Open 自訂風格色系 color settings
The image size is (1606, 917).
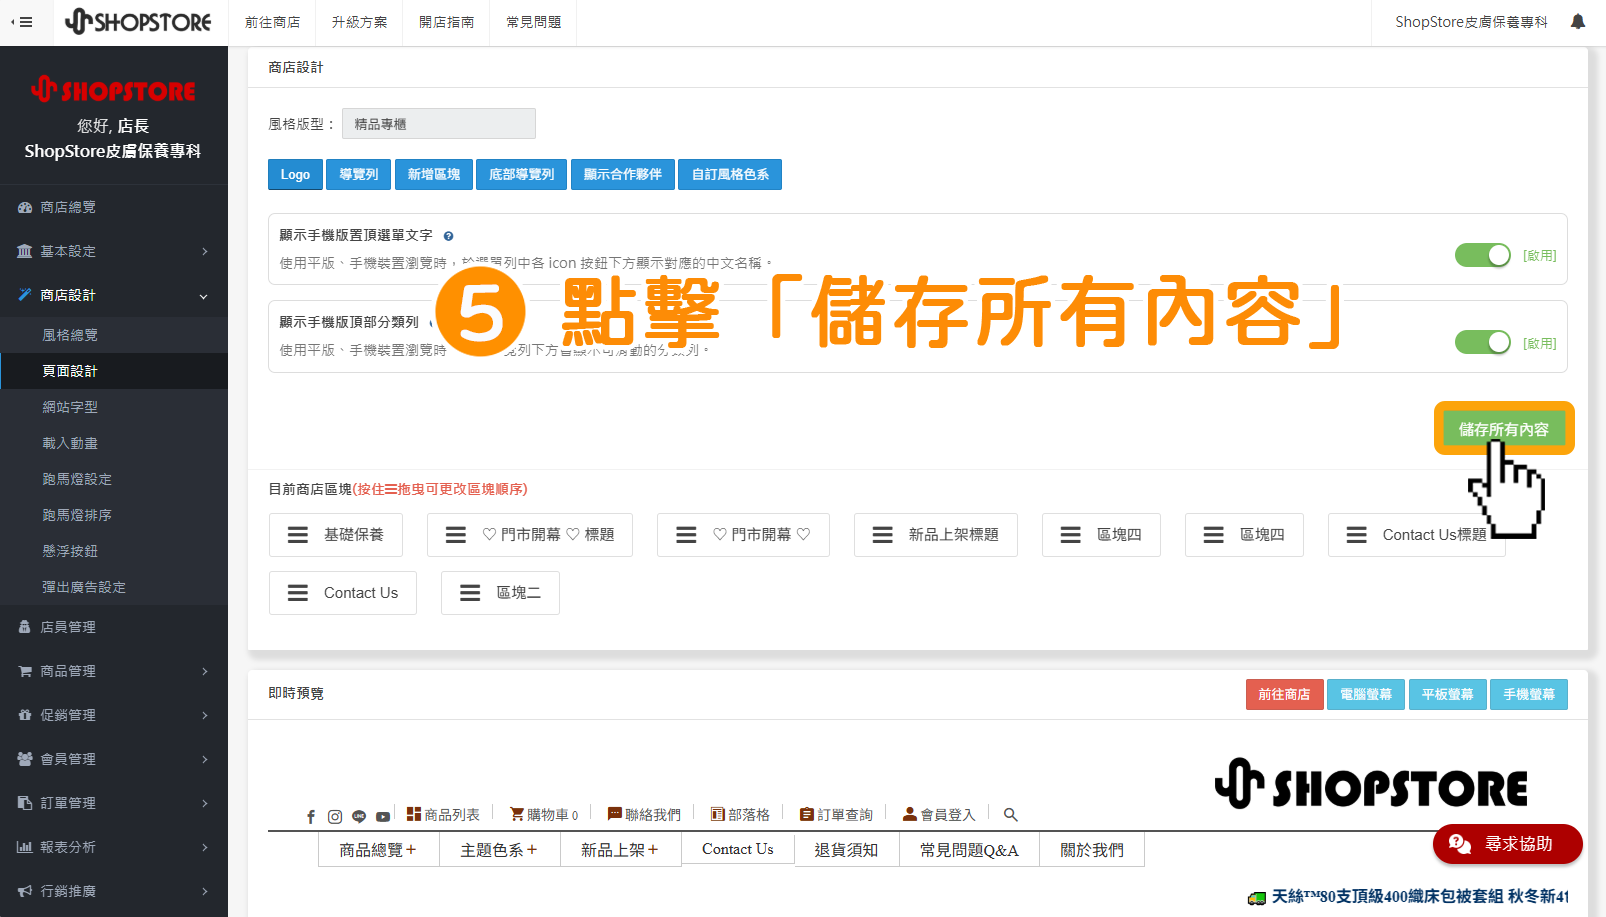pos(729,174)
